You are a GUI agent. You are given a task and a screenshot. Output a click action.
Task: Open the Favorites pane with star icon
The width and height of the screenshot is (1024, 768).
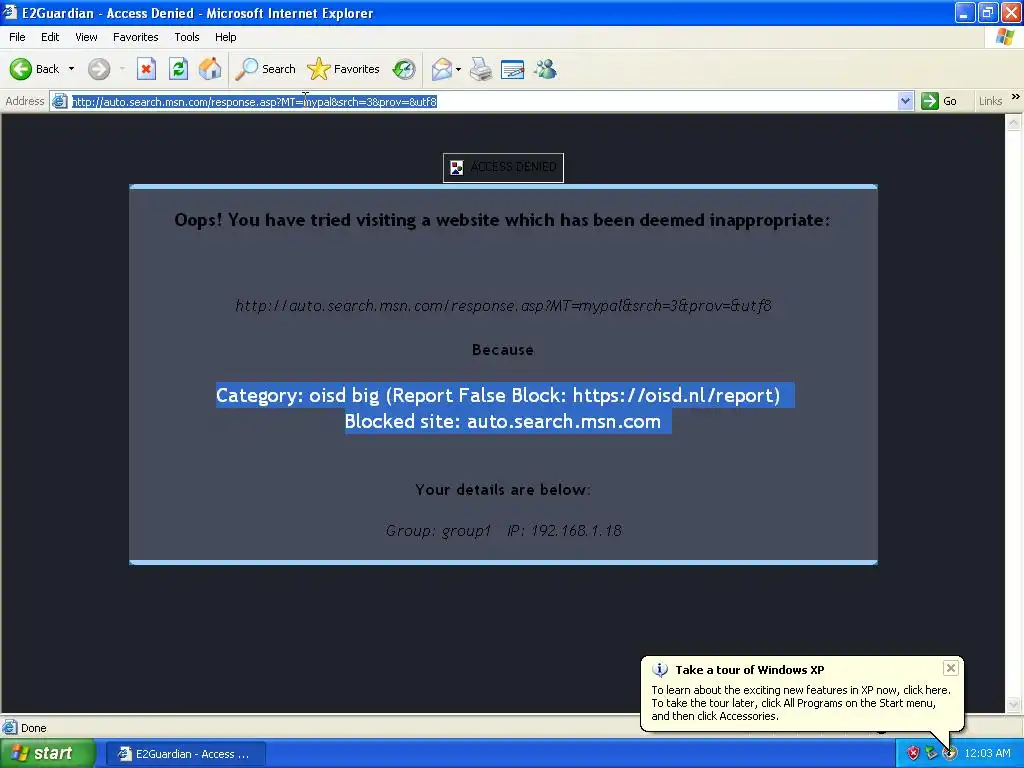pos(344,69)
